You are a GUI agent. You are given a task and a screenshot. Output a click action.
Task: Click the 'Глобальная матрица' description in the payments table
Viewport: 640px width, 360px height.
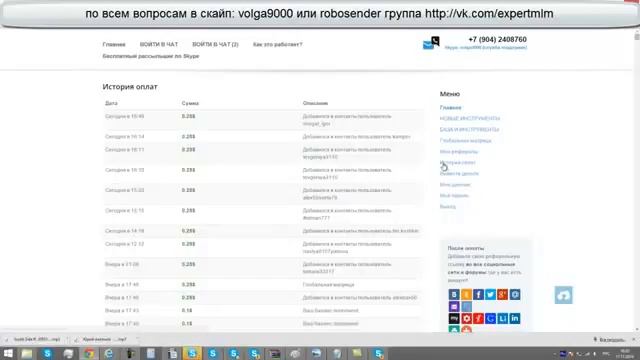pos(328,285)
